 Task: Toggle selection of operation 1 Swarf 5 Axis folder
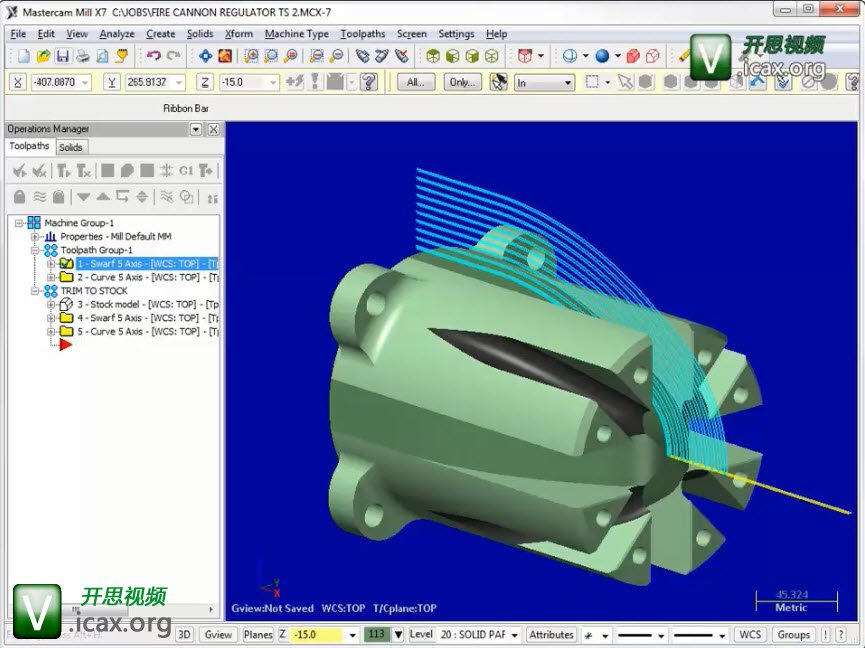(67, 264)
